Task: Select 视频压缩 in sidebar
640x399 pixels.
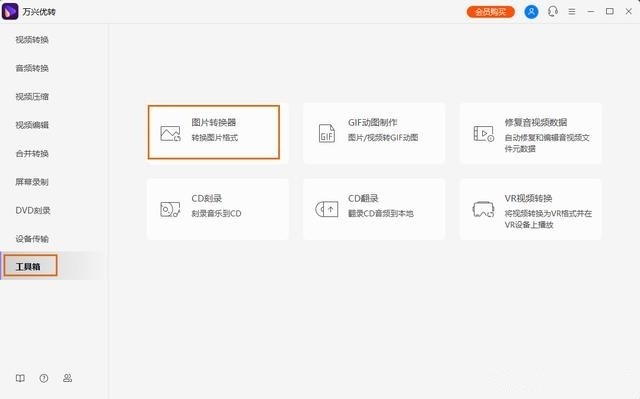Action: coord(32,97)
